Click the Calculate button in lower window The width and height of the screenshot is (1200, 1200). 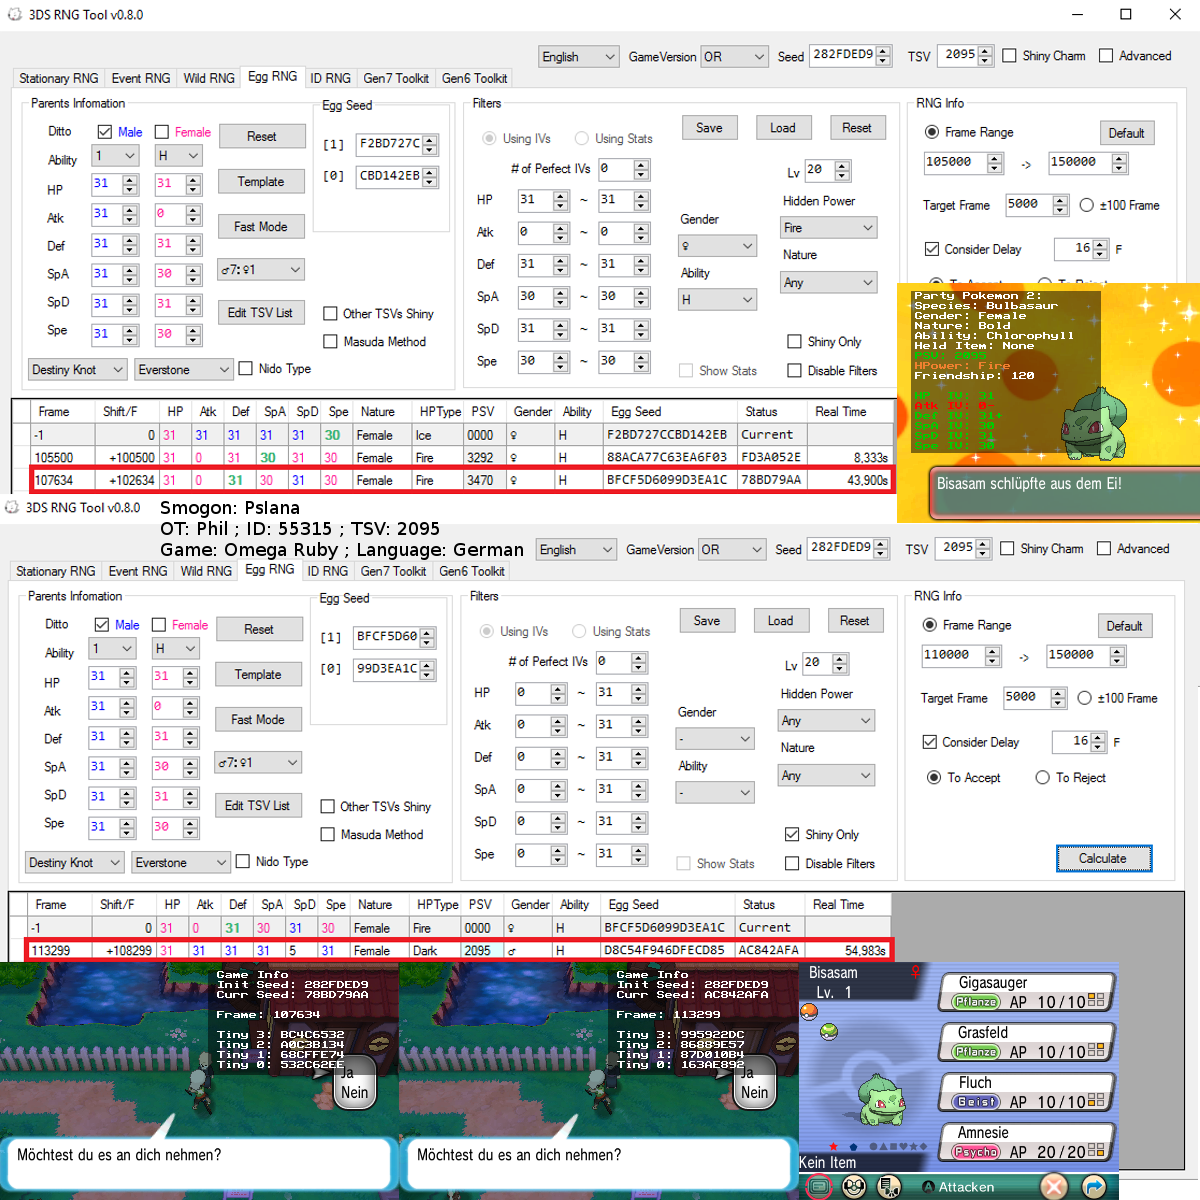tap(1104, 859)
